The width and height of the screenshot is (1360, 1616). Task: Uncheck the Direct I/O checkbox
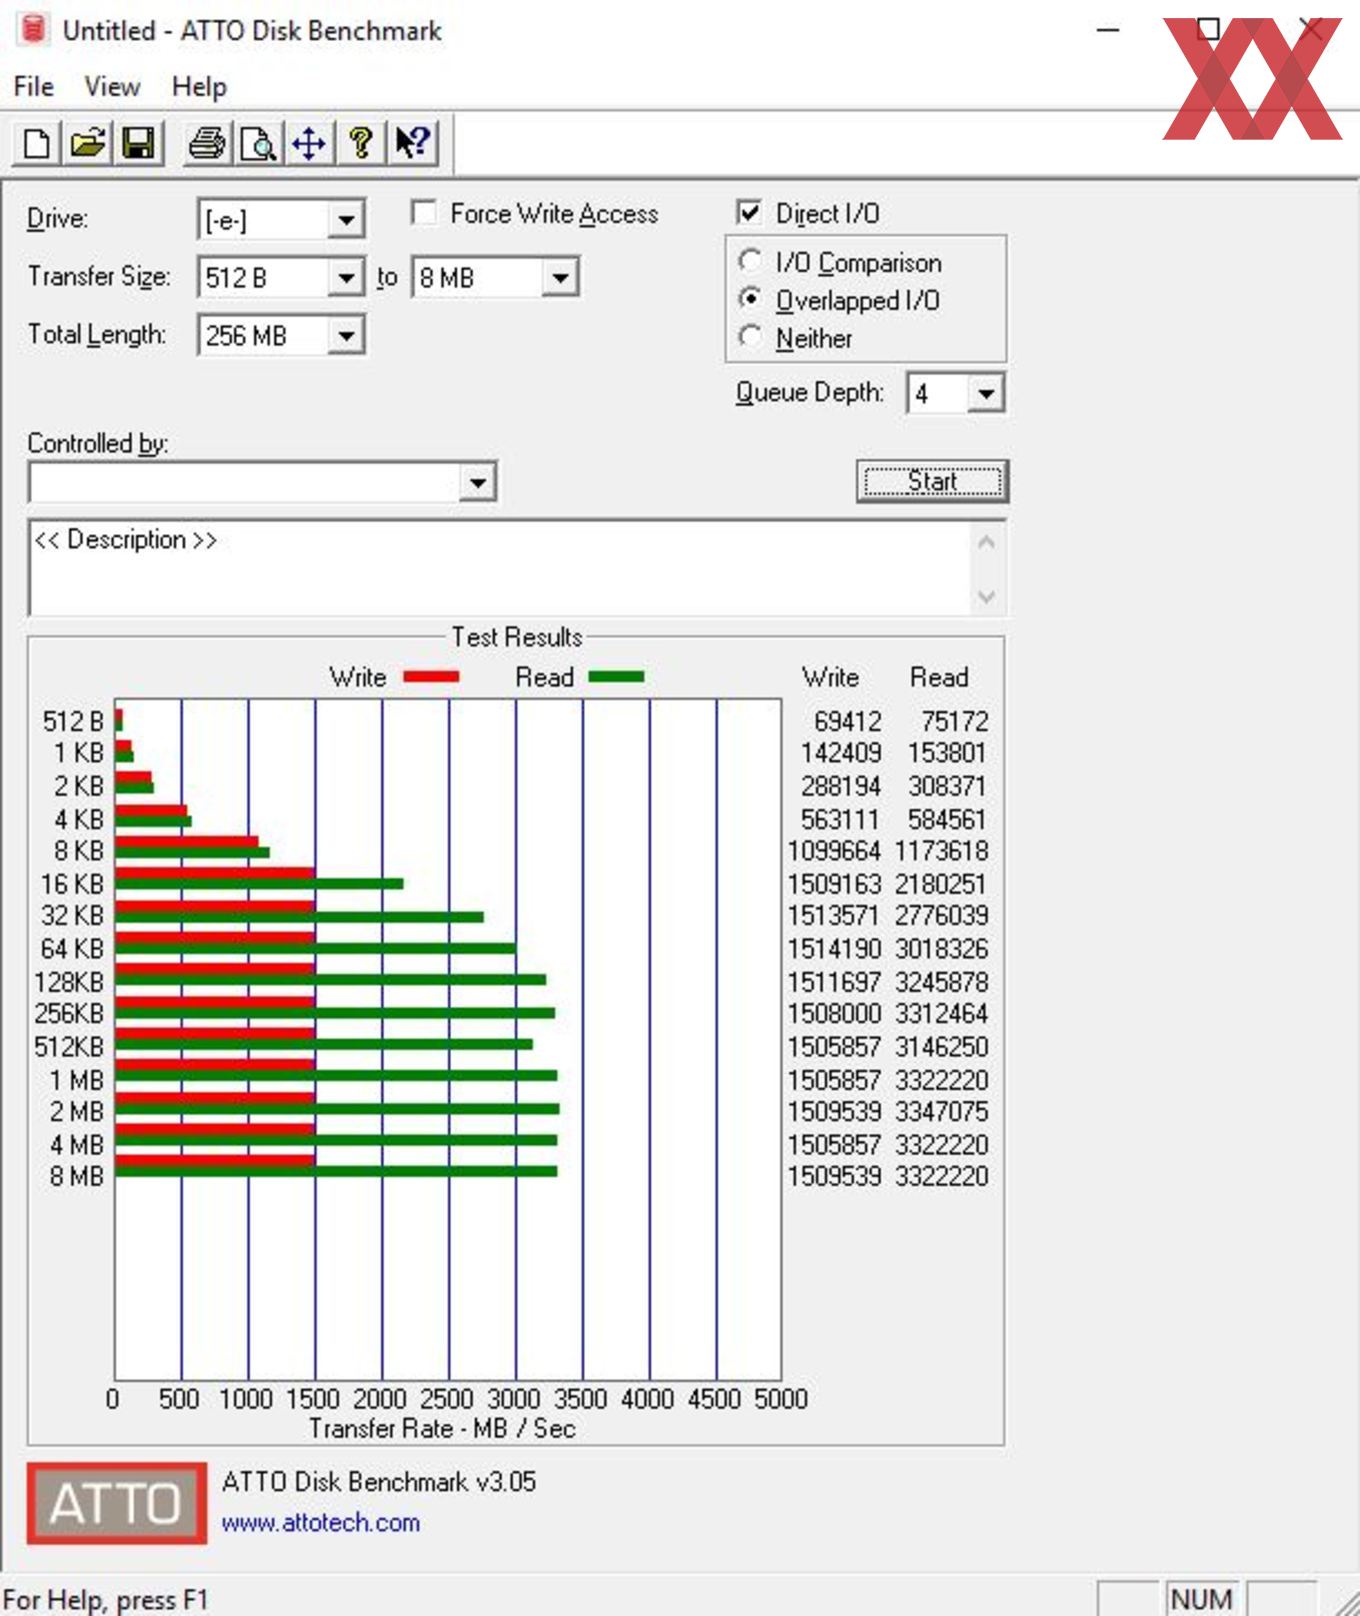(749, 212)
